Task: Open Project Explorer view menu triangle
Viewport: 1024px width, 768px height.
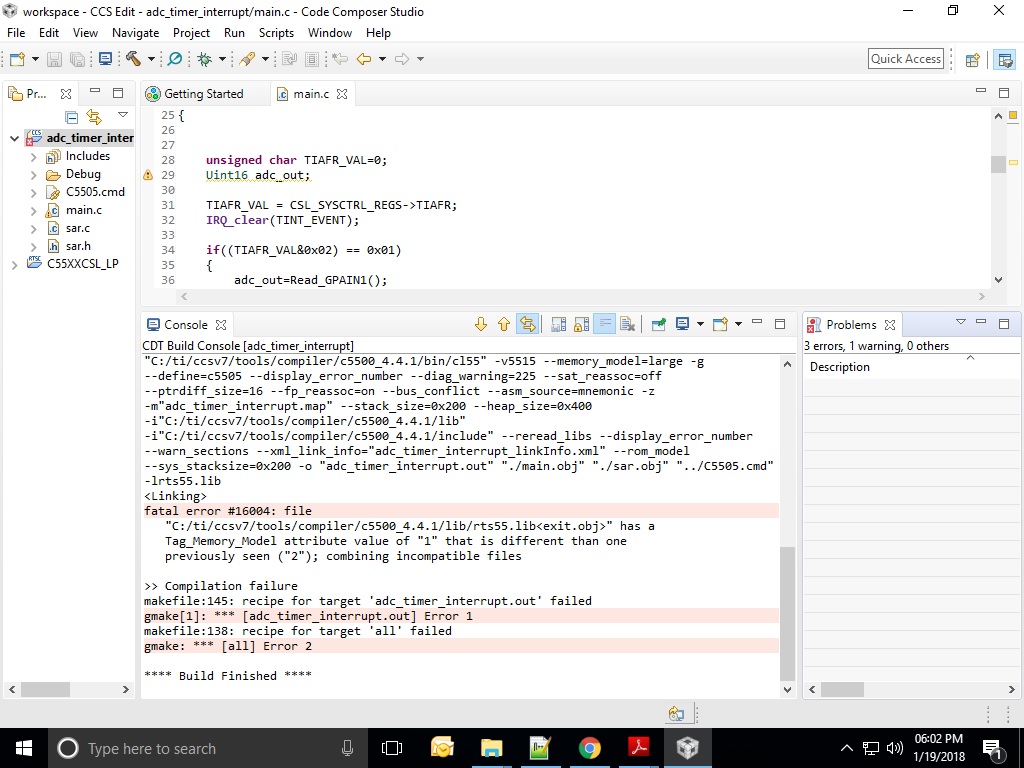Action: point(123,115)
